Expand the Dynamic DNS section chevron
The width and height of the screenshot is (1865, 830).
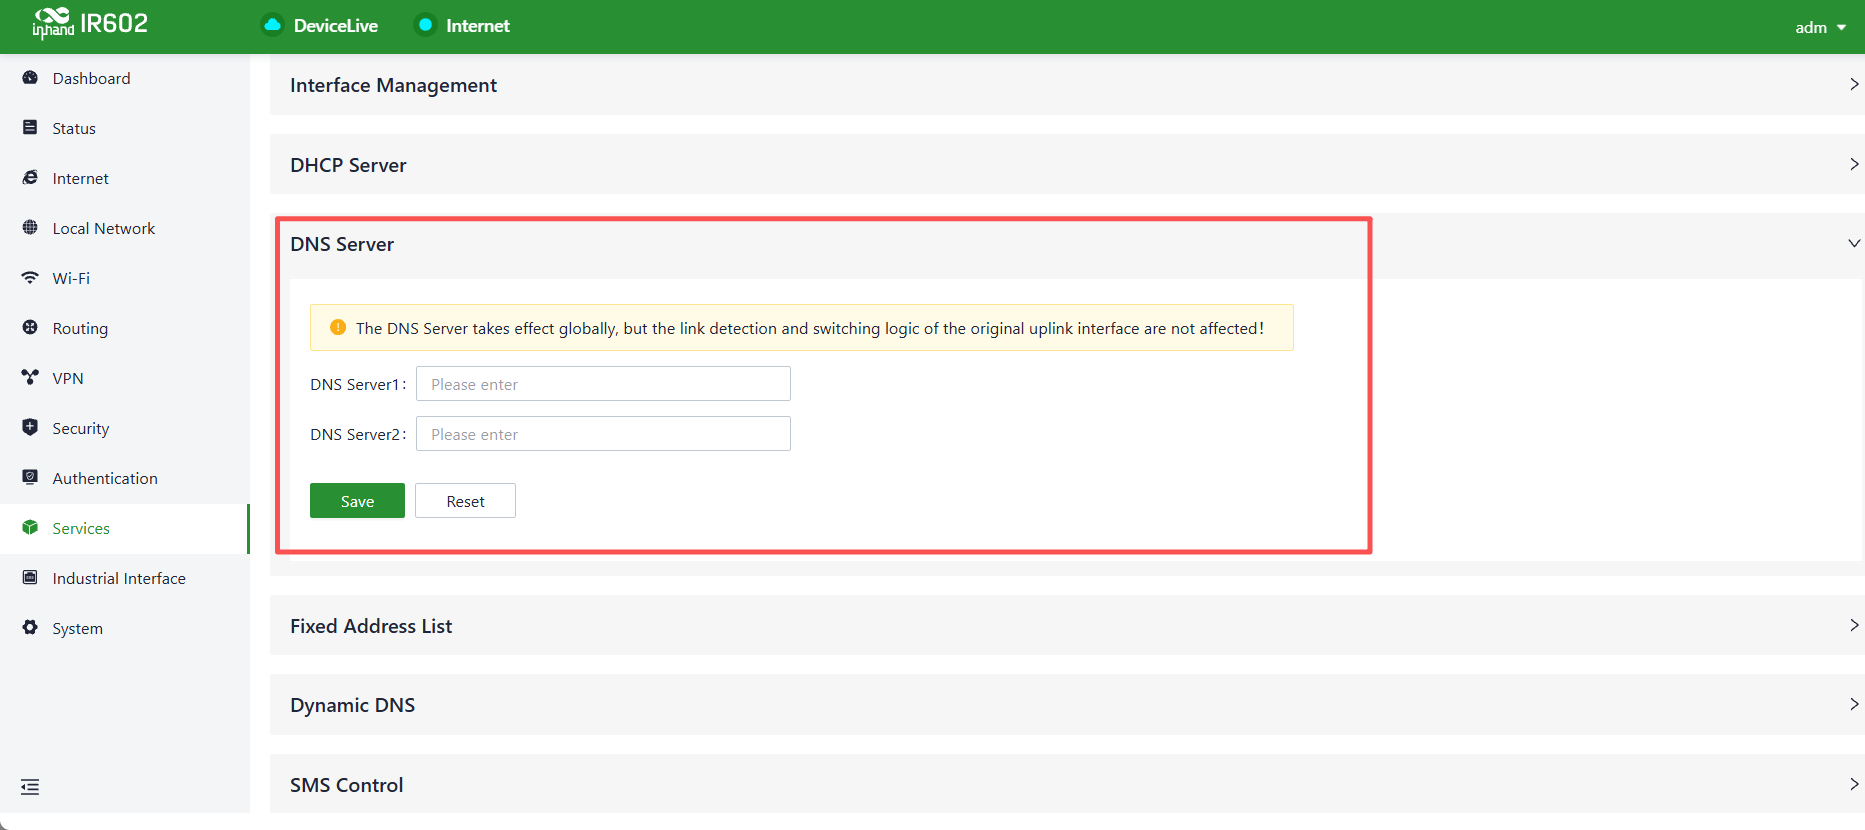tap(1854, 704)
